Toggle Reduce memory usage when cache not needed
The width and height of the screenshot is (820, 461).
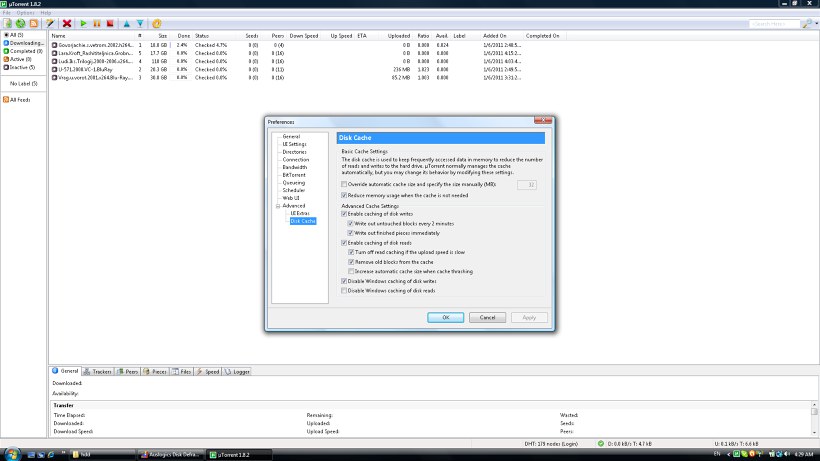point(345,195)
